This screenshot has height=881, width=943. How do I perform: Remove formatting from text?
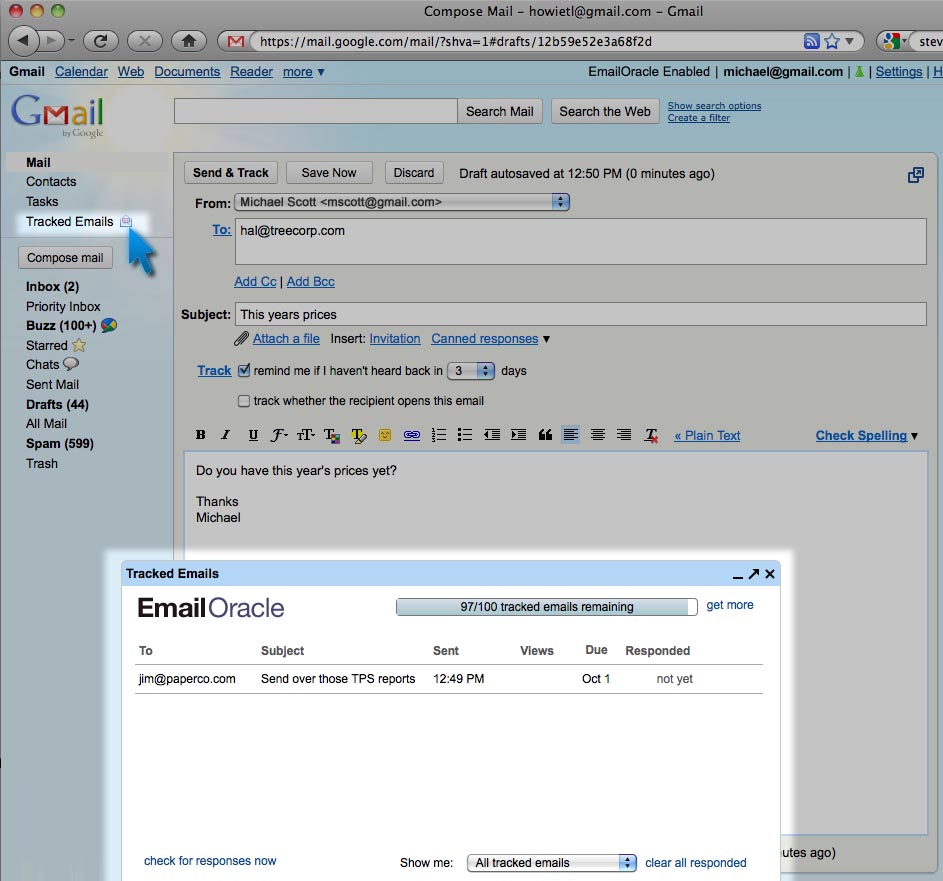(x=651, y=435)
